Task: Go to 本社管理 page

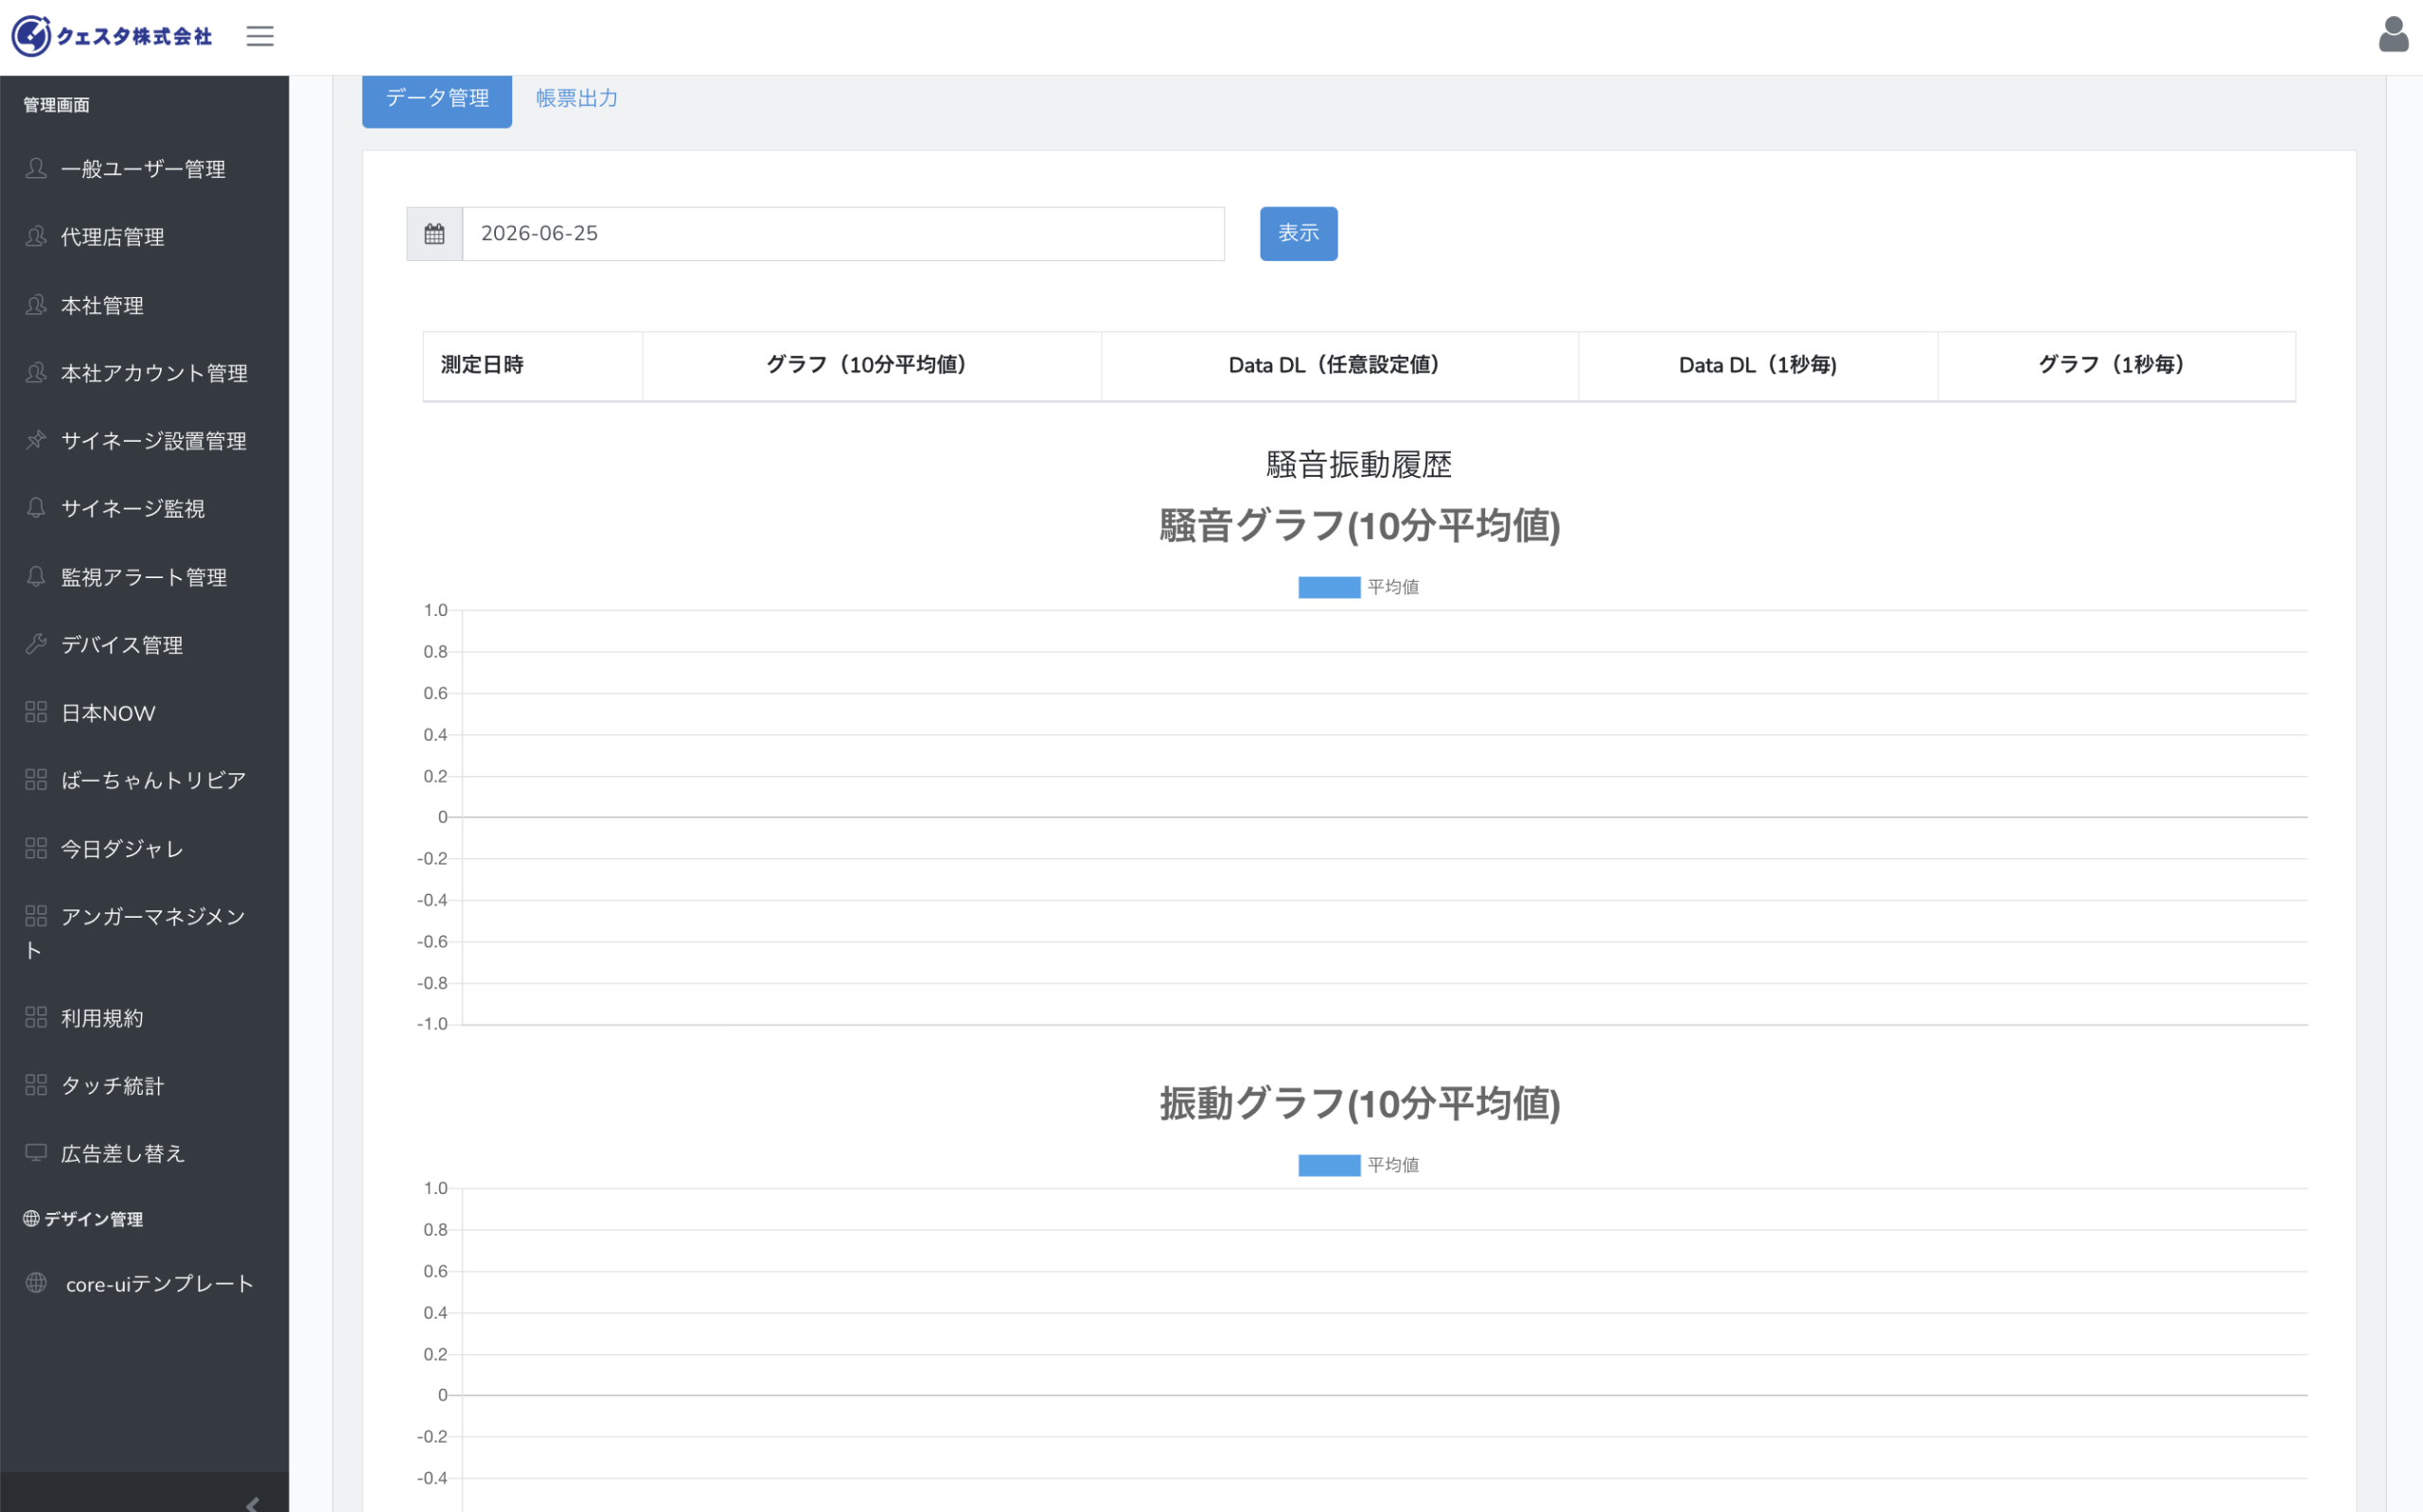Action: point(144,305)
